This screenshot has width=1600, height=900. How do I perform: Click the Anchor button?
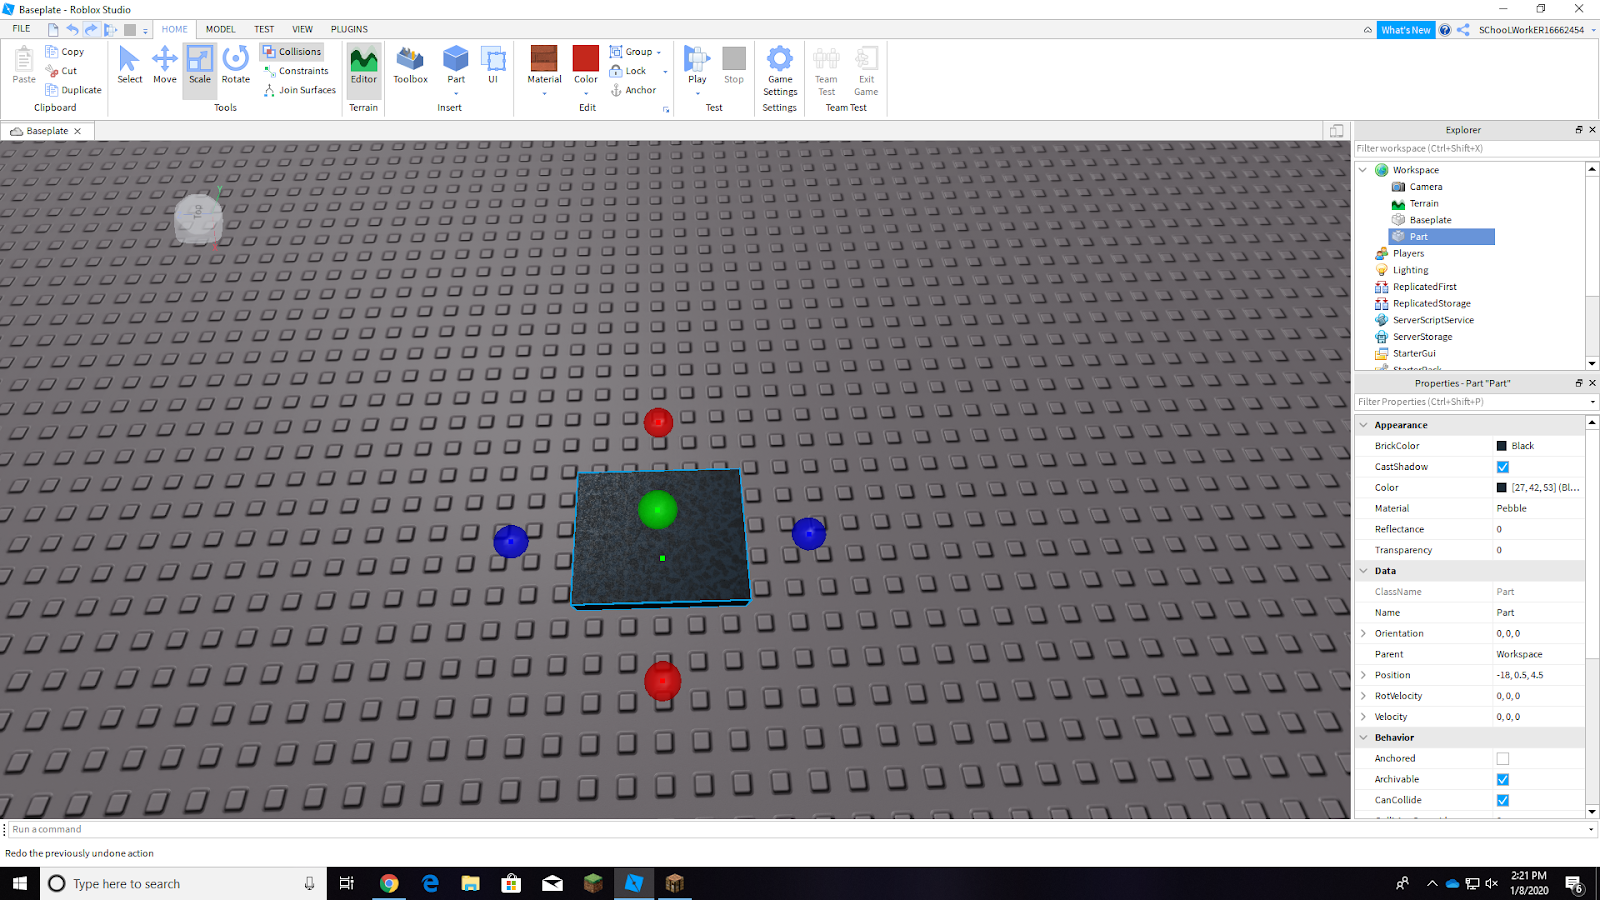tap(633, 90)
